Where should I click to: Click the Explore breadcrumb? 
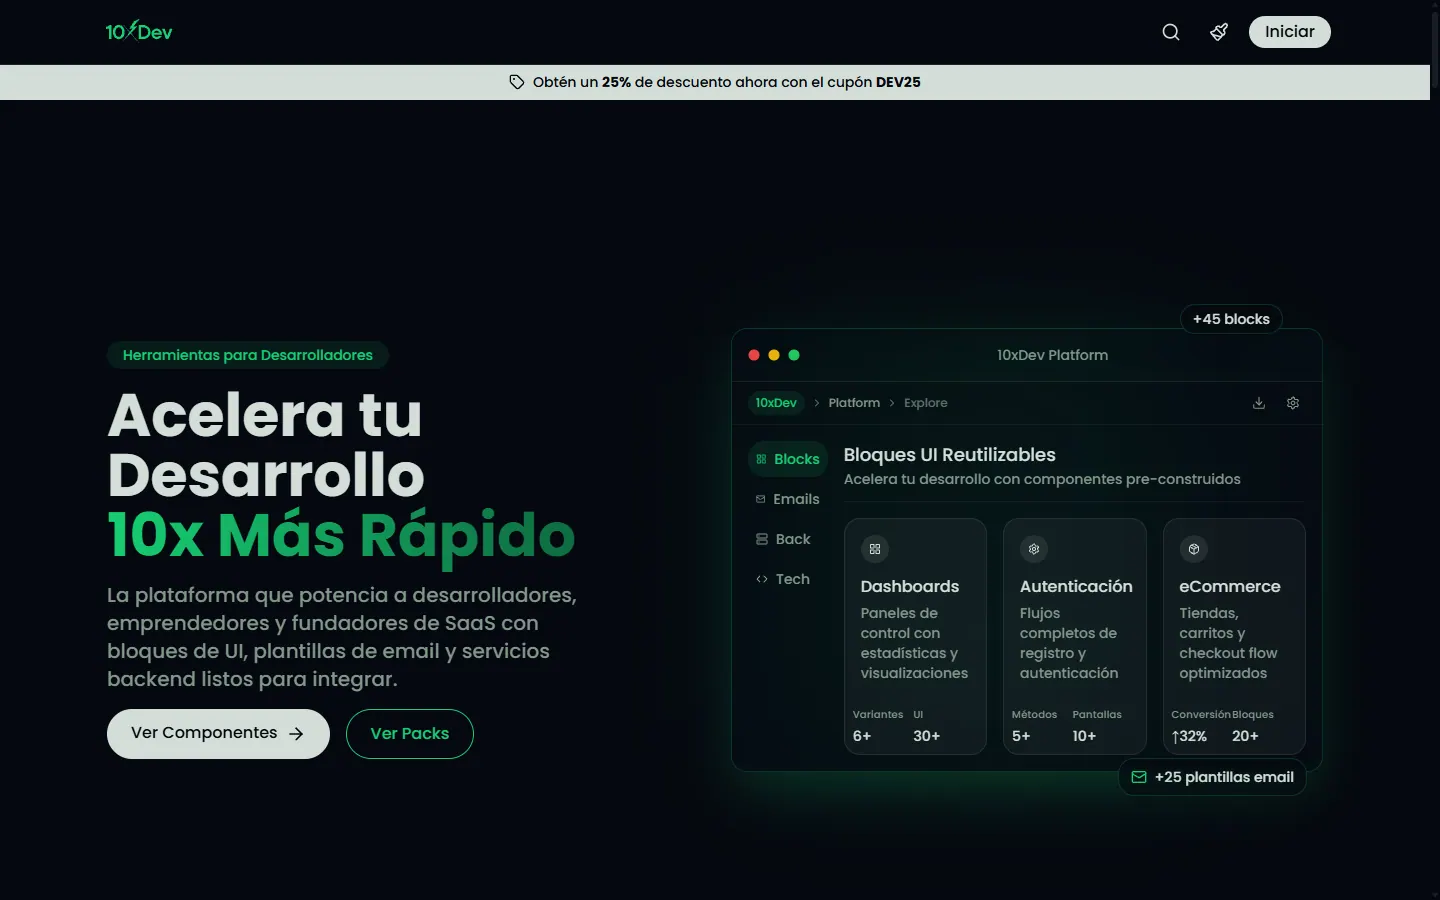point(926,403)
